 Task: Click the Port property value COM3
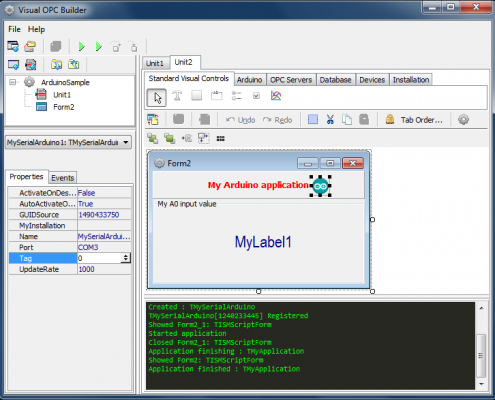click(104, 247)
